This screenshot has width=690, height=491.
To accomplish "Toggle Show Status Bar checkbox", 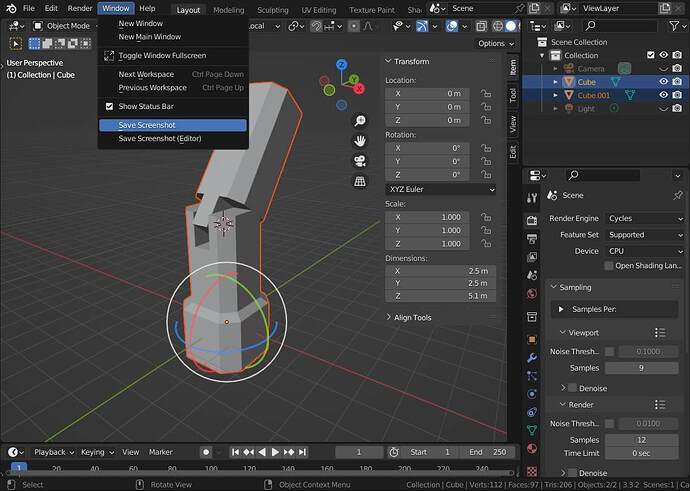I will point(109,106).
